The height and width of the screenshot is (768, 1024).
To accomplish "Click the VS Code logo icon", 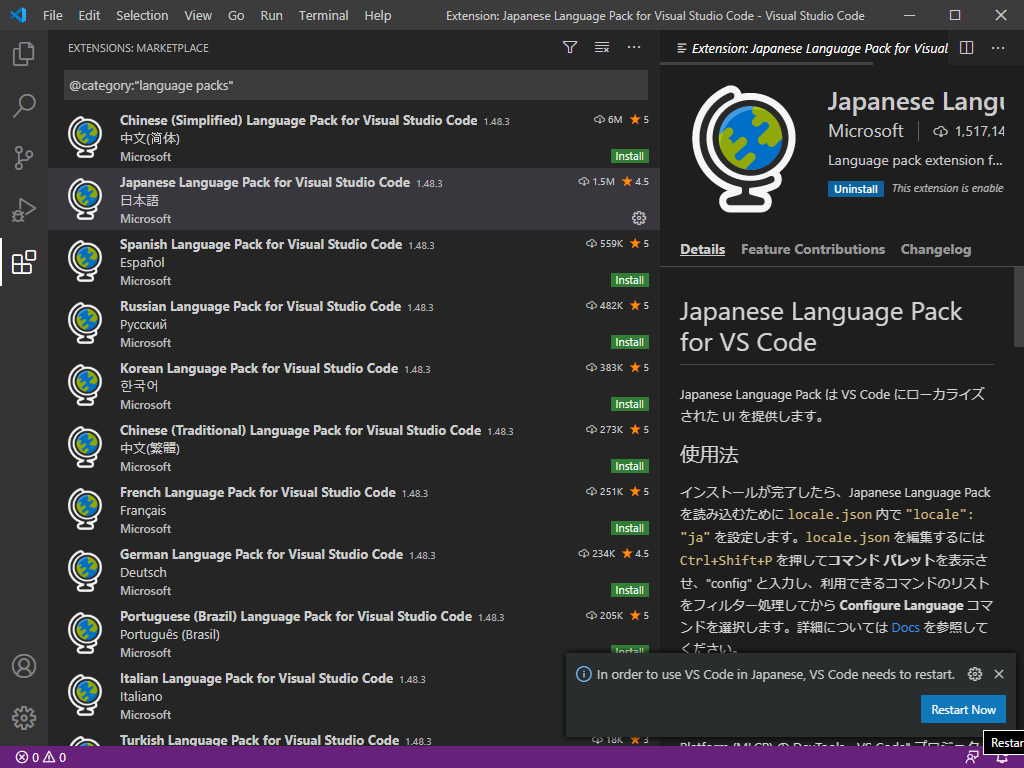I will pos(18,15).
